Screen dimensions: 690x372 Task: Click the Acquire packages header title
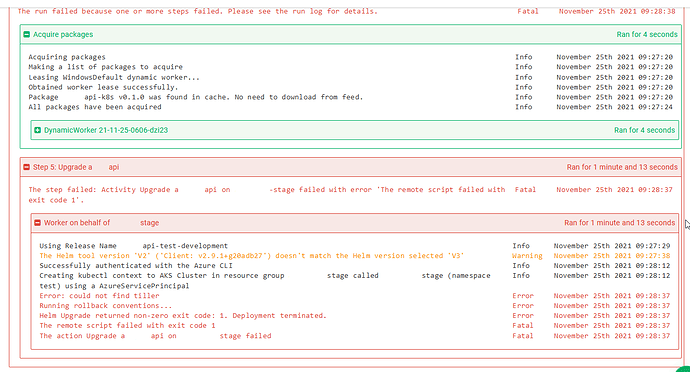click(63, 34)
